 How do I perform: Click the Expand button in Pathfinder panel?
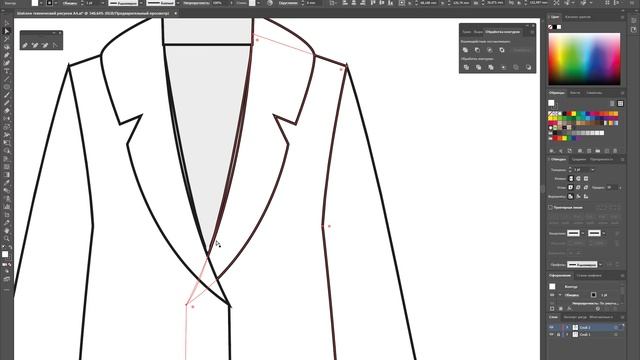click(521, 50)
